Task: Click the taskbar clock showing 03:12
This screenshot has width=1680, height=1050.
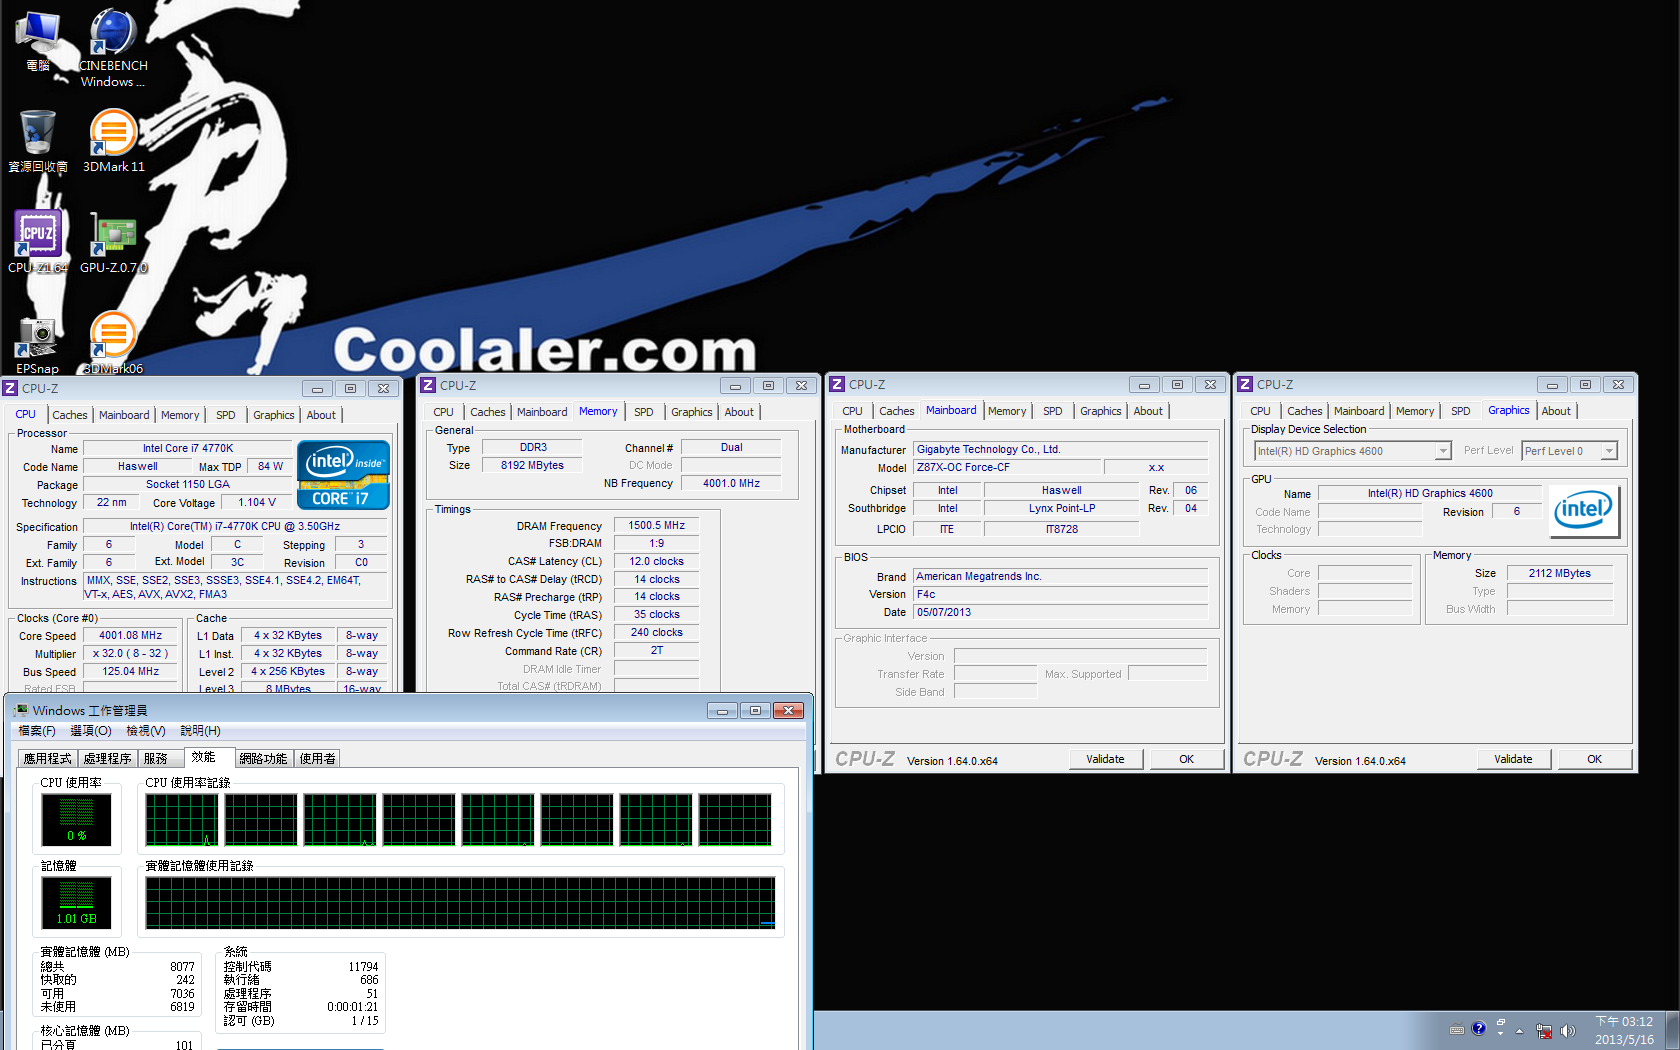Action: tap(1624, 1030)
